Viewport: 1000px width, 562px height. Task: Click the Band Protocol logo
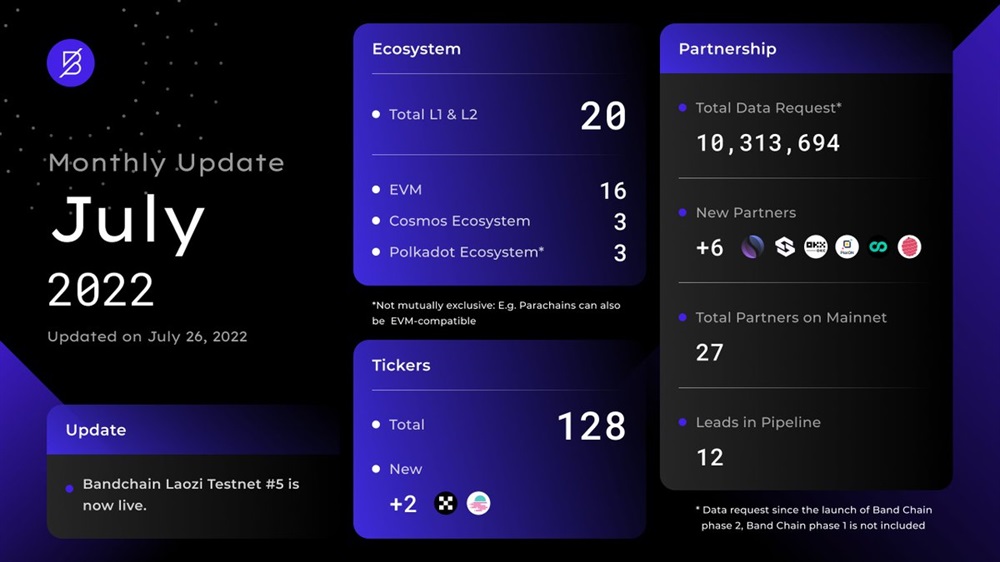70,63
